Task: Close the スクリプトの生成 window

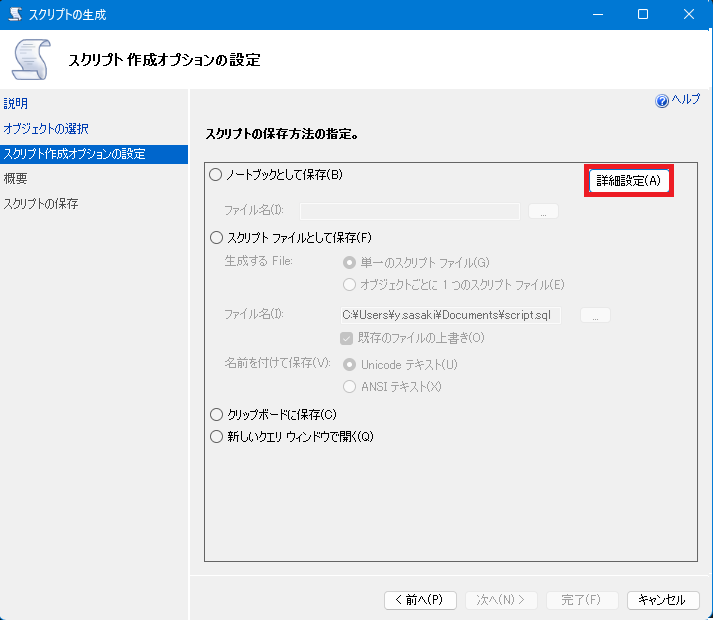Action: point(688,15)
